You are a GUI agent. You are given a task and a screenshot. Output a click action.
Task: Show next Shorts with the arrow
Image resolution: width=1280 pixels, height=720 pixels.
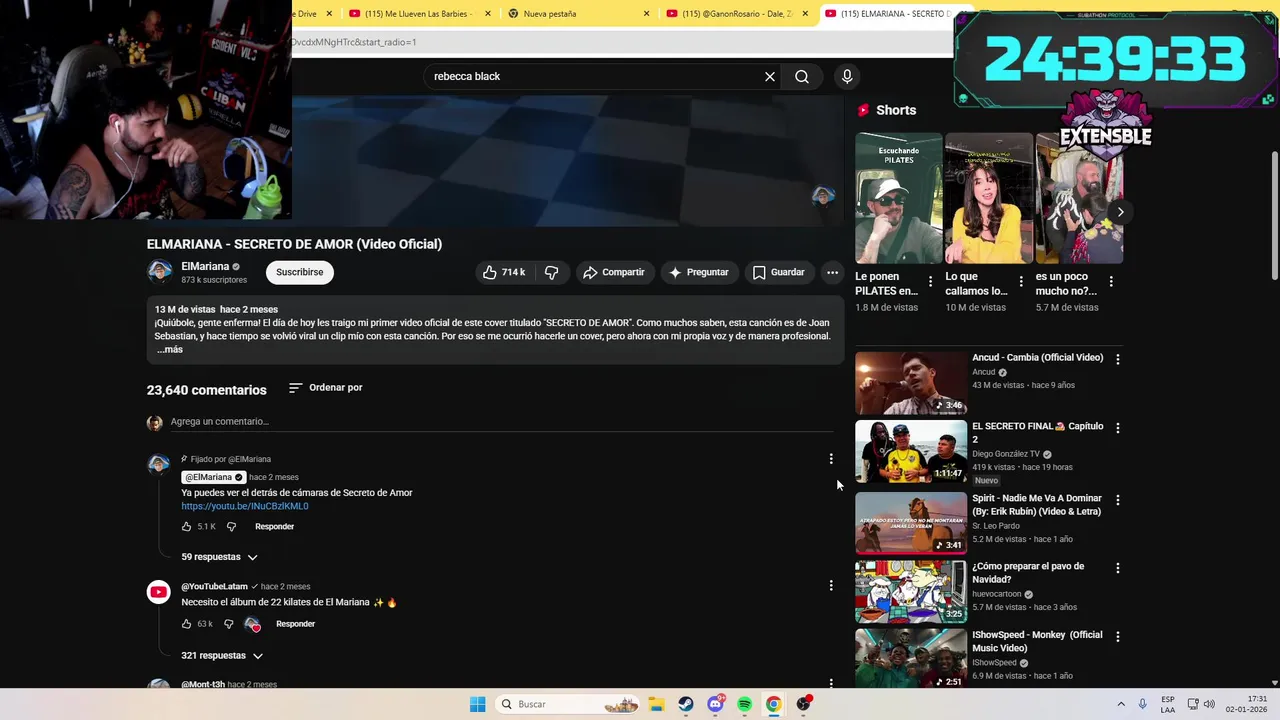[x=1120, y=212]
